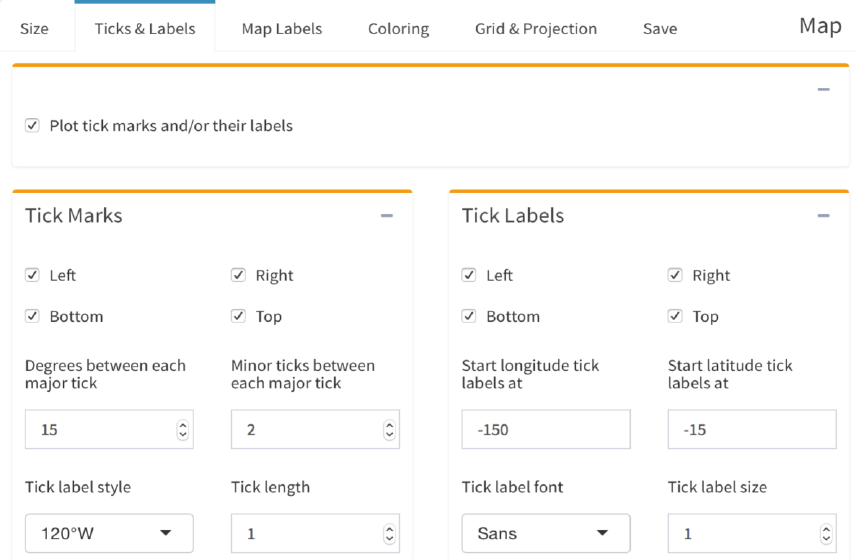Click the Start longitude tick labels field
856x559 pixels.
[546, 430]
